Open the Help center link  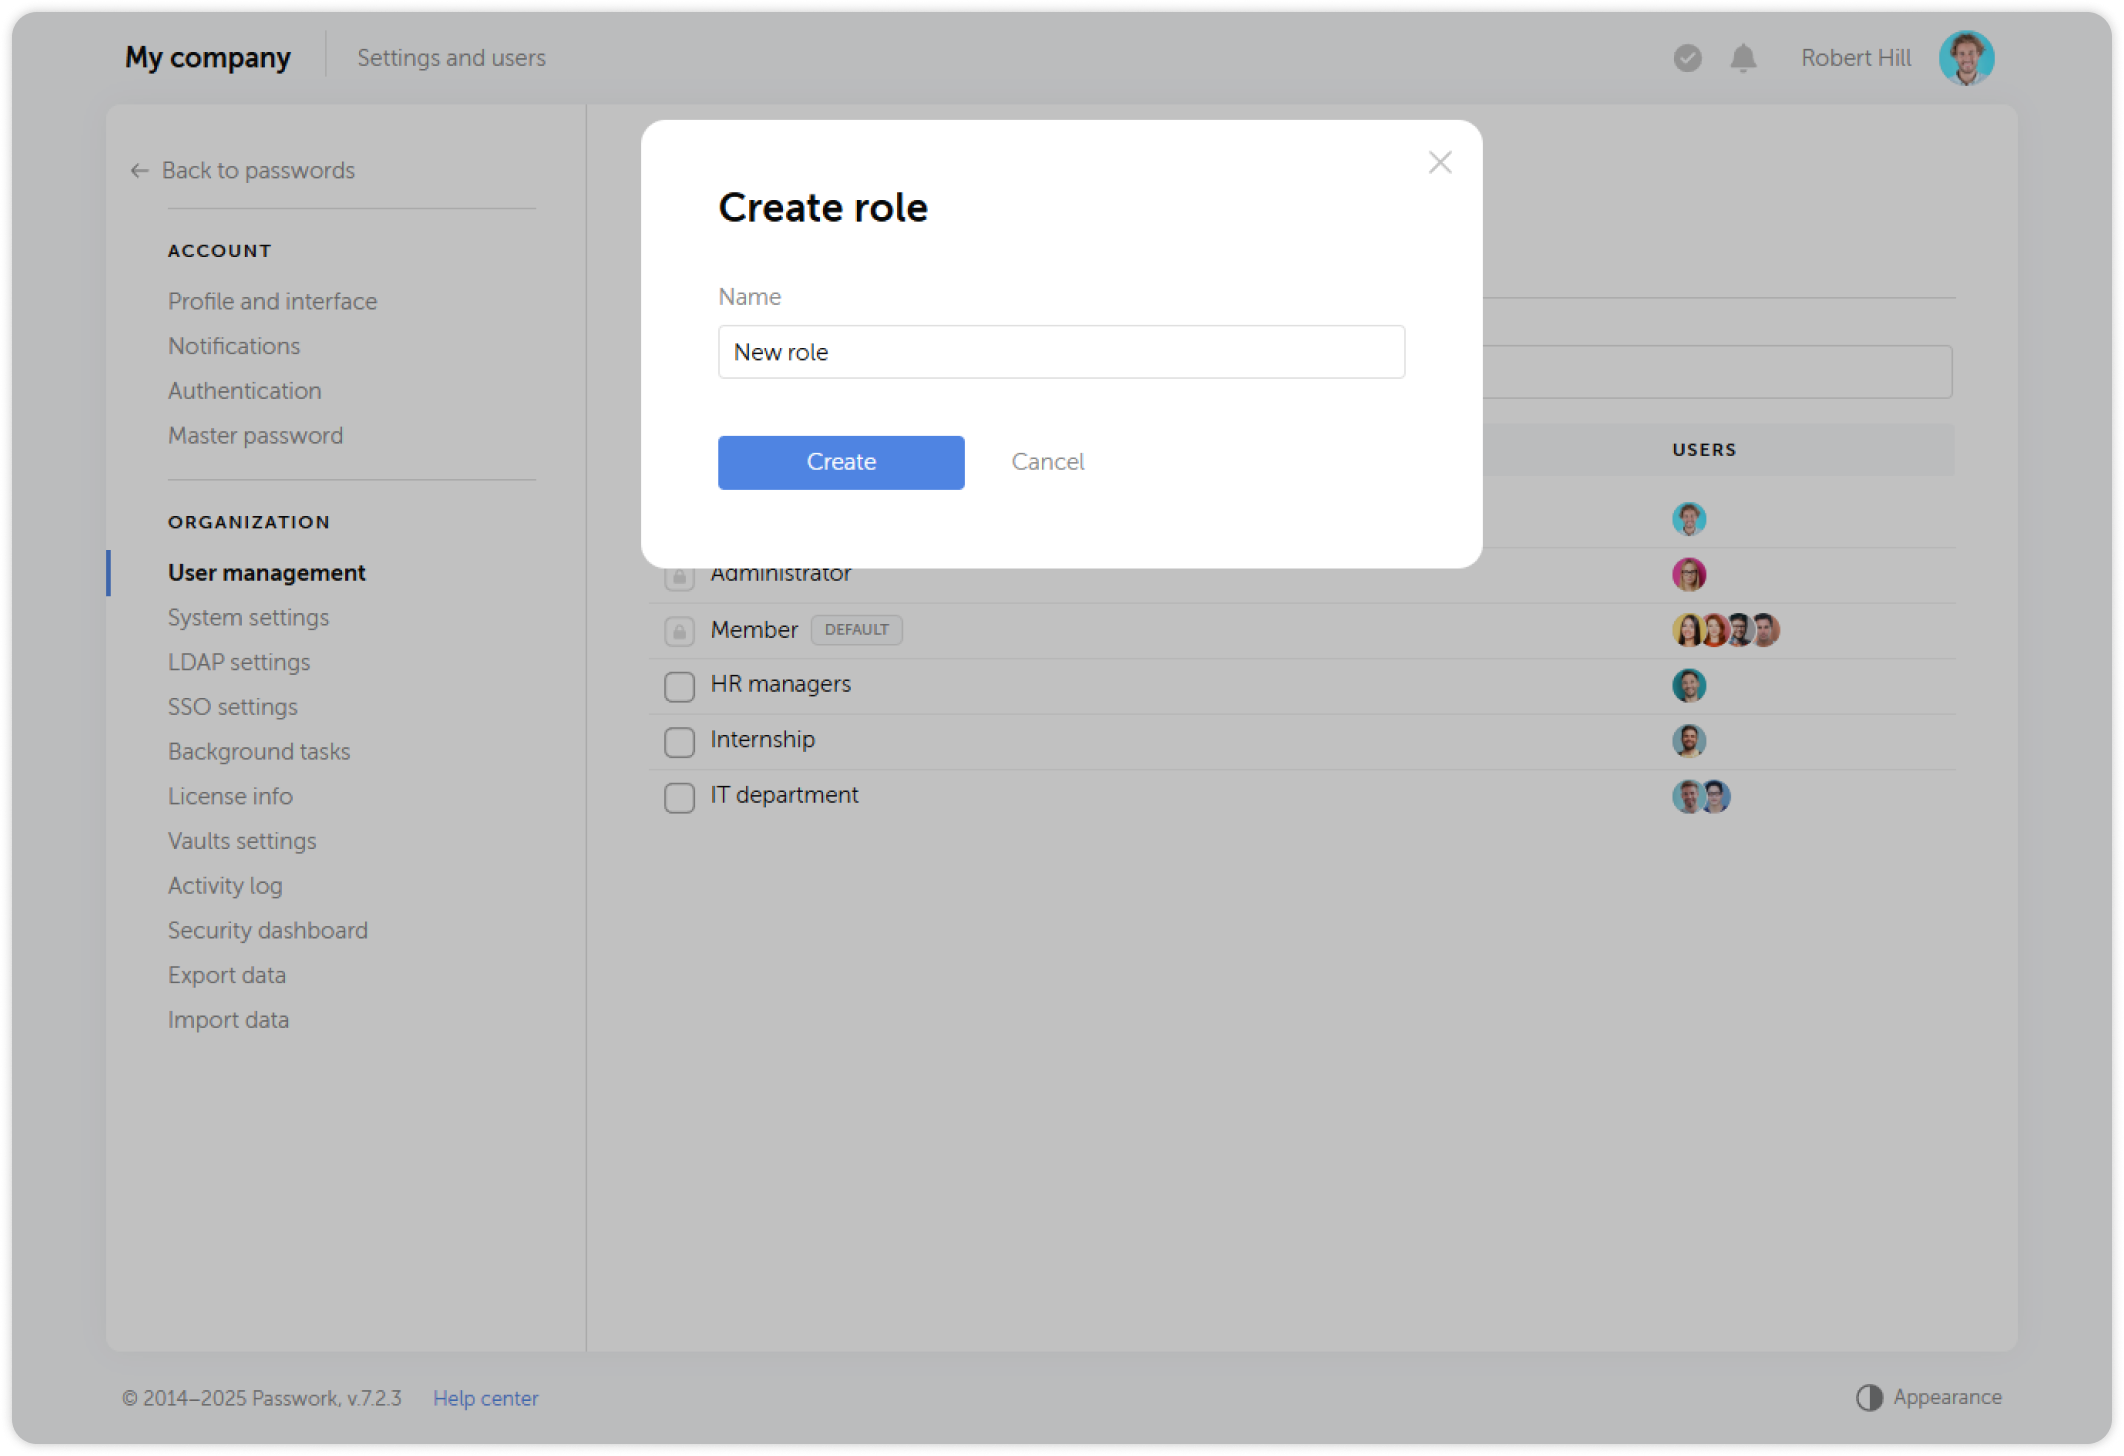486,1398
